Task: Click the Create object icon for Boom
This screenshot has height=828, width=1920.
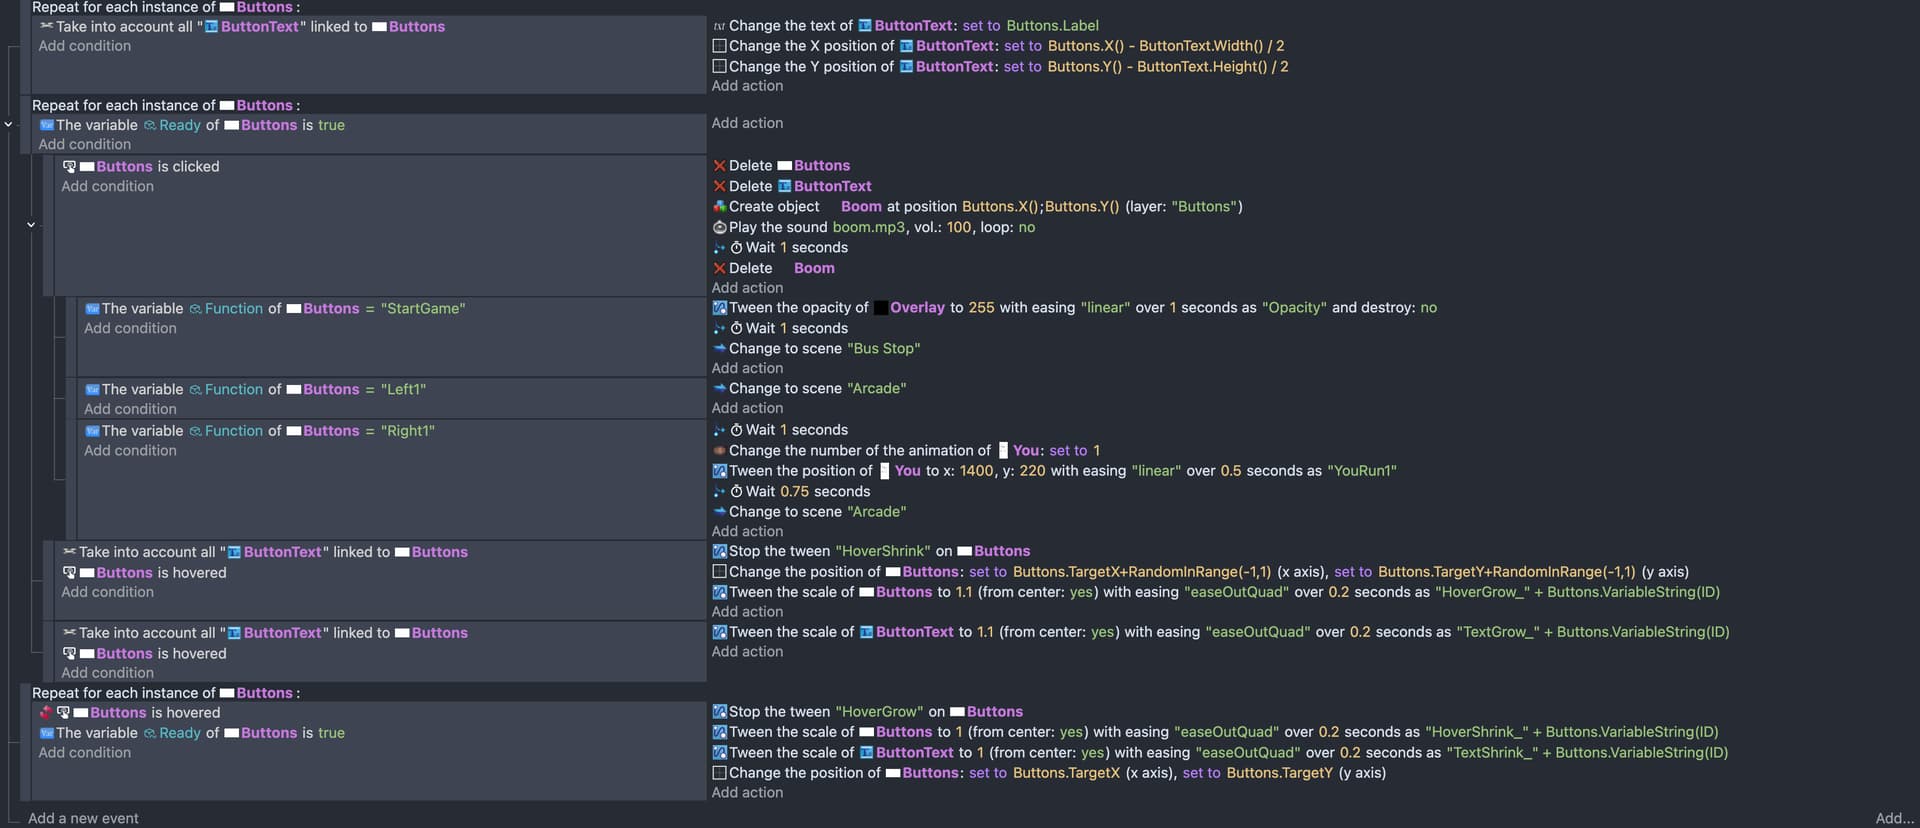Action: pos(719,207)
